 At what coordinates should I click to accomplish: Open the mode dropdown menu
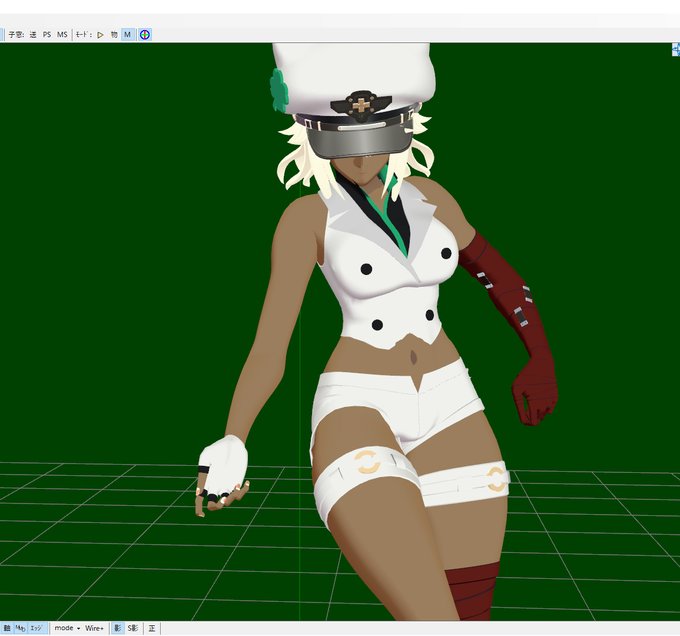point(67,628)
